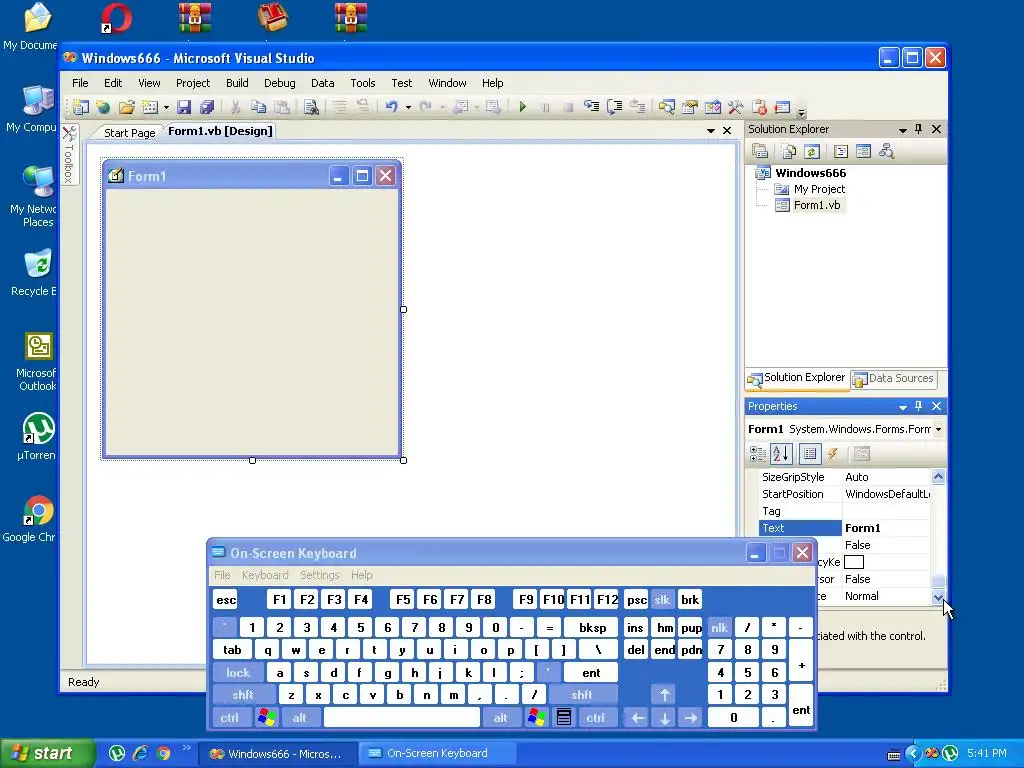Open Error List from the toolbar icon
1024x768 pixels.
coord(759,107)
